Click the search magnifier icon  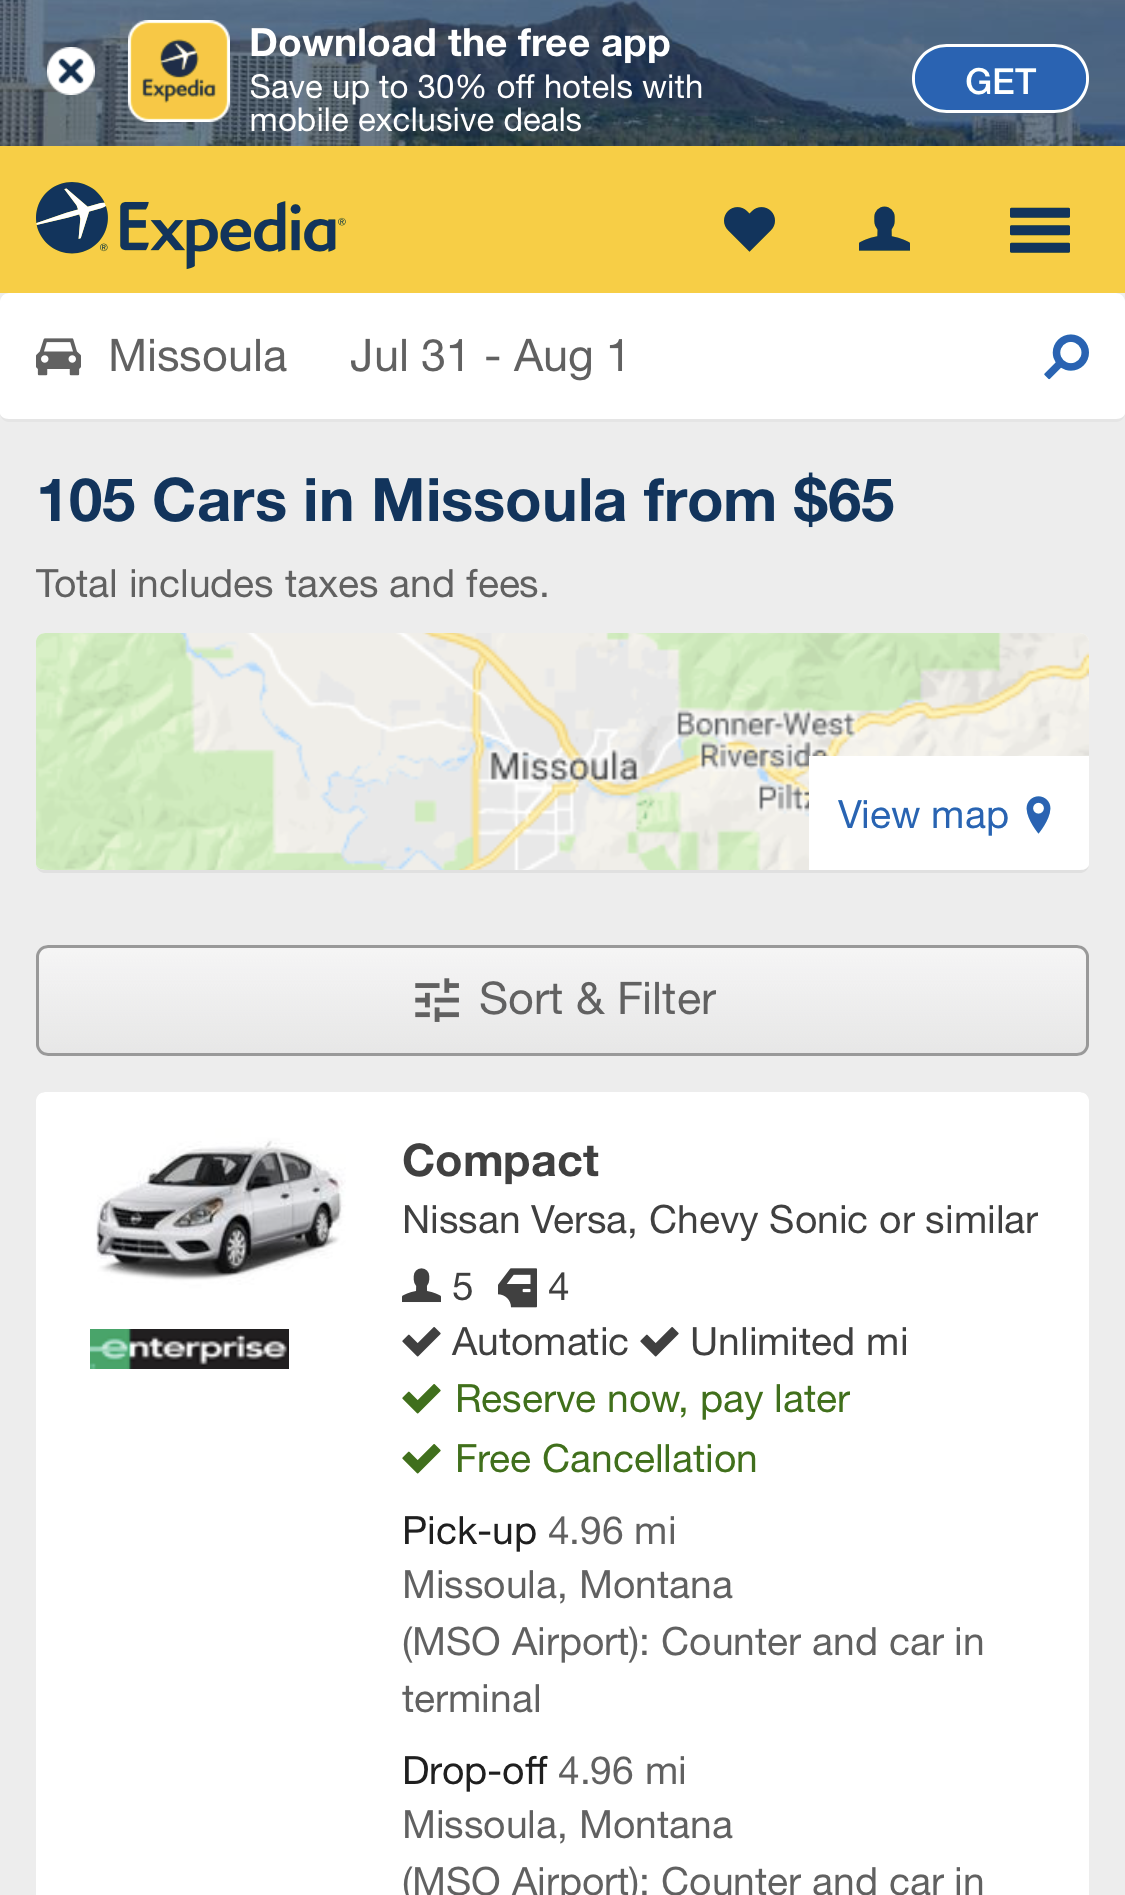click(1066, 357)
